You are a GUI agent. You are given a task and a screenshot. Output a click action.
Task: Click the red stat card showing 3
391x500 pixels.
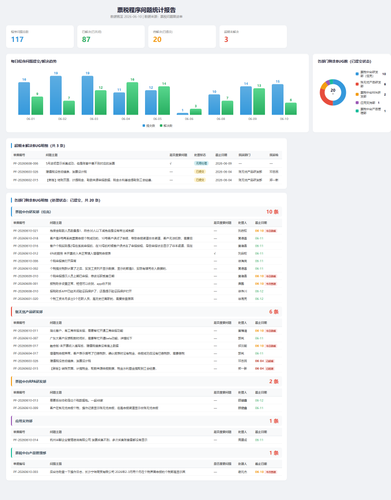coord(253,36)
